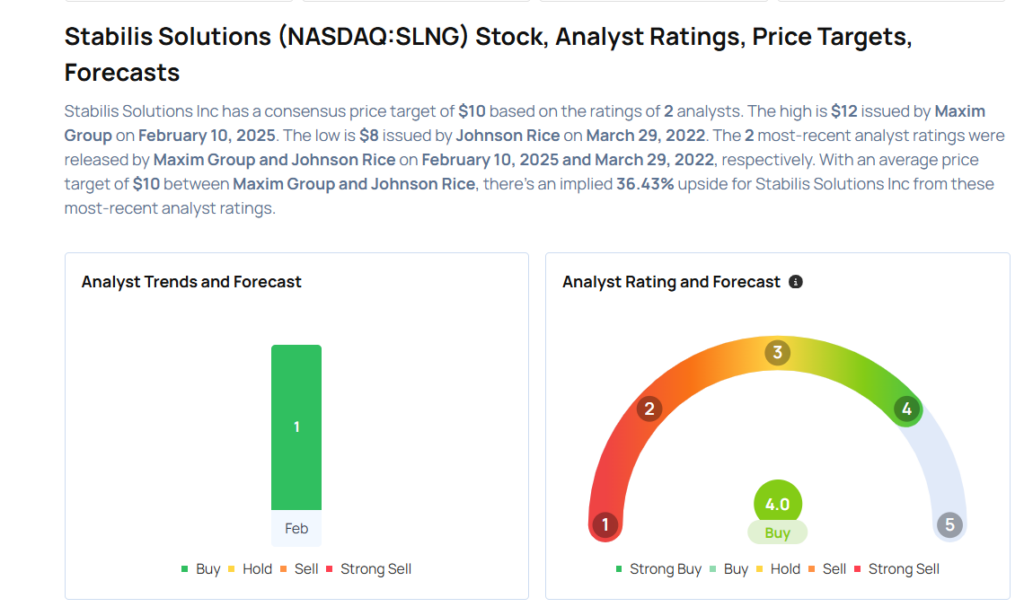
Task: Click the first bold Maxim Group mention
Action: (x=959, y=112)
